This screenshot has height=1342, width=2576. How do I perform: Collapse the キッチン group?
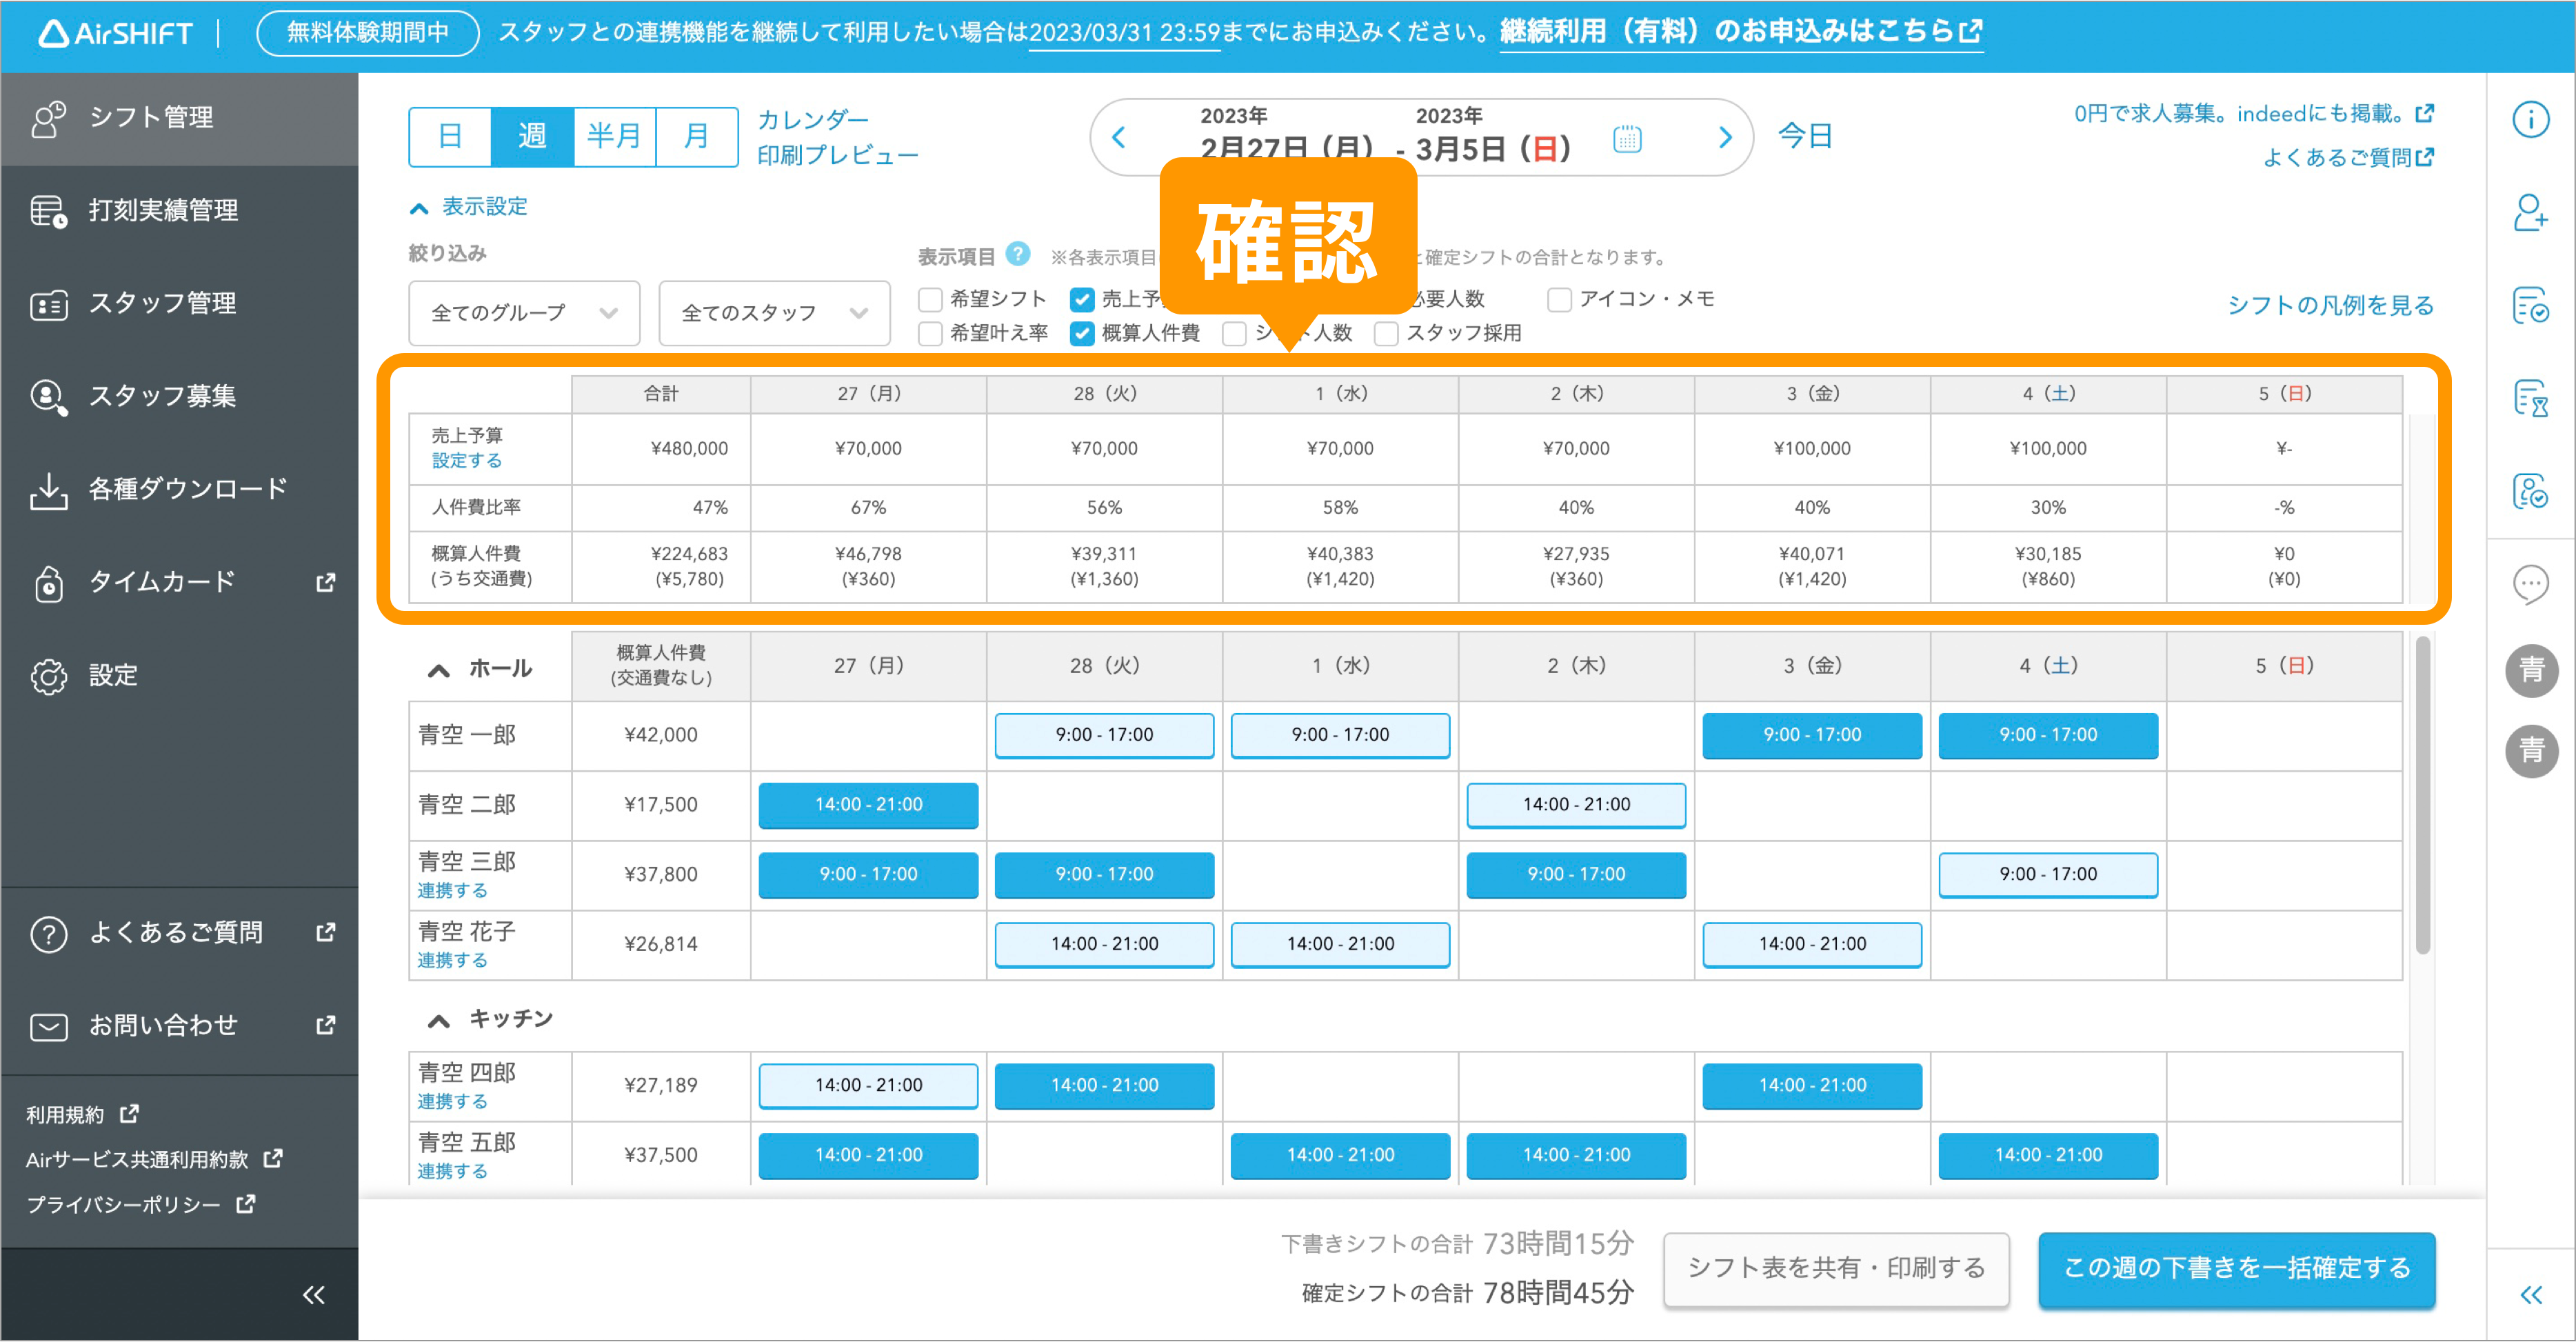point(438,1020)
